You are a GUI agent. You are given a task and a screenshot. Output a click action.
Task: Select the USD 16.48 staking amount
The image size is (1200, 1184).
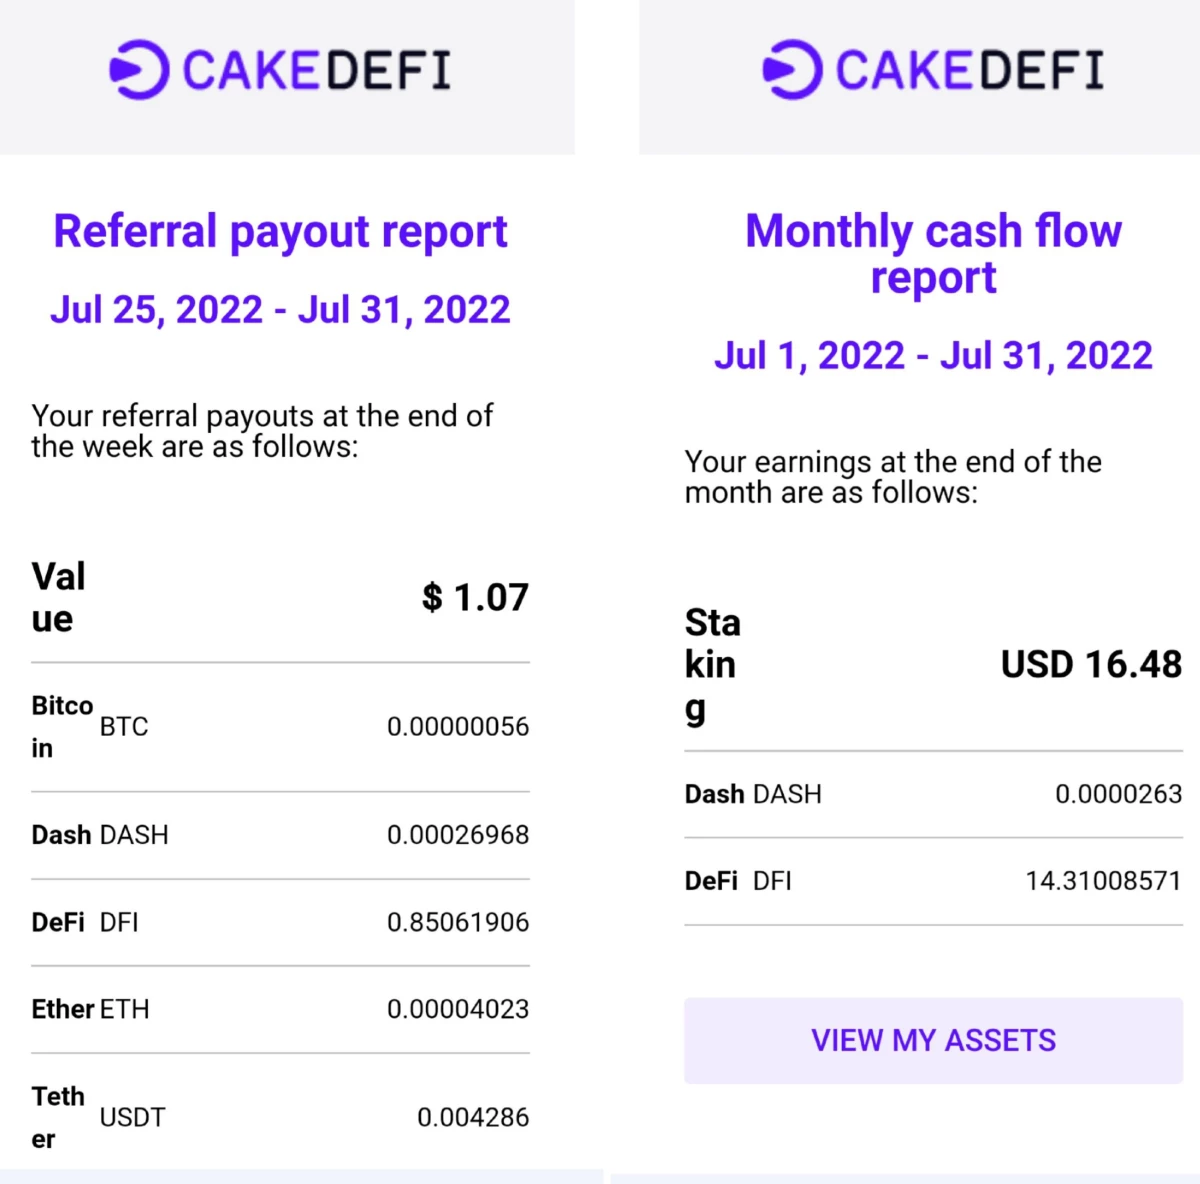pos(1091,664)
